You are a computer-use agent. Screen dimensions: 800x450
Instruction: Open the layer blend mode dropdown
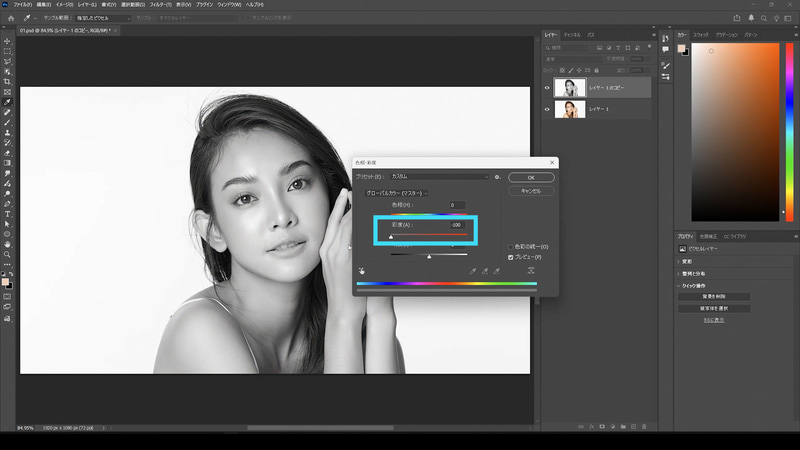pos(572,59)
